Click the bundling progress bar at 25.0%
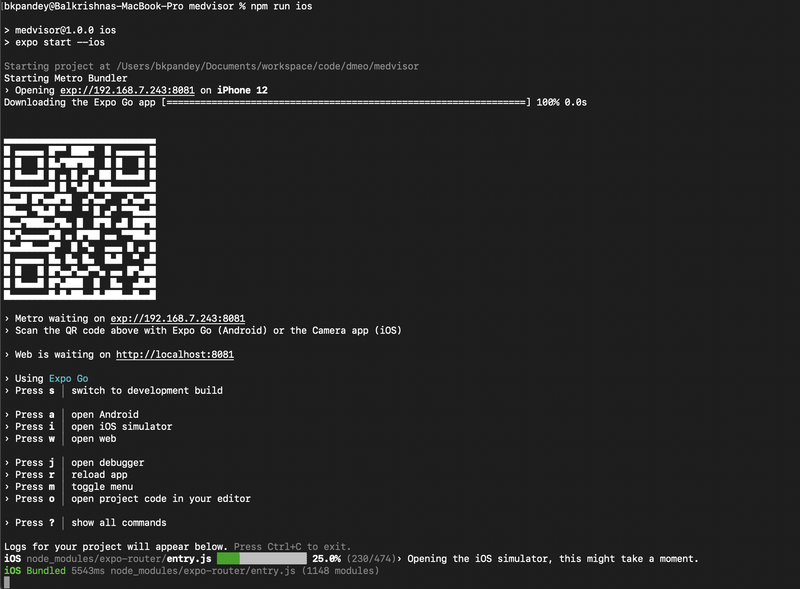Screen dimensions: 800x589 click(x=262, y=558)
